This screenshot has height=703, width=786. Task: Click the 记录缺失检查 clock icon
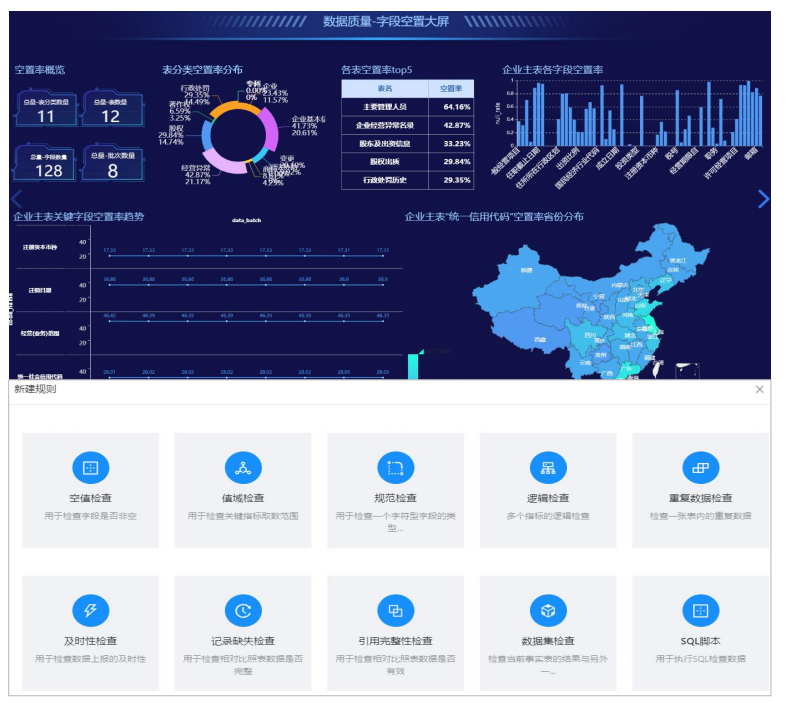[243, 611]
